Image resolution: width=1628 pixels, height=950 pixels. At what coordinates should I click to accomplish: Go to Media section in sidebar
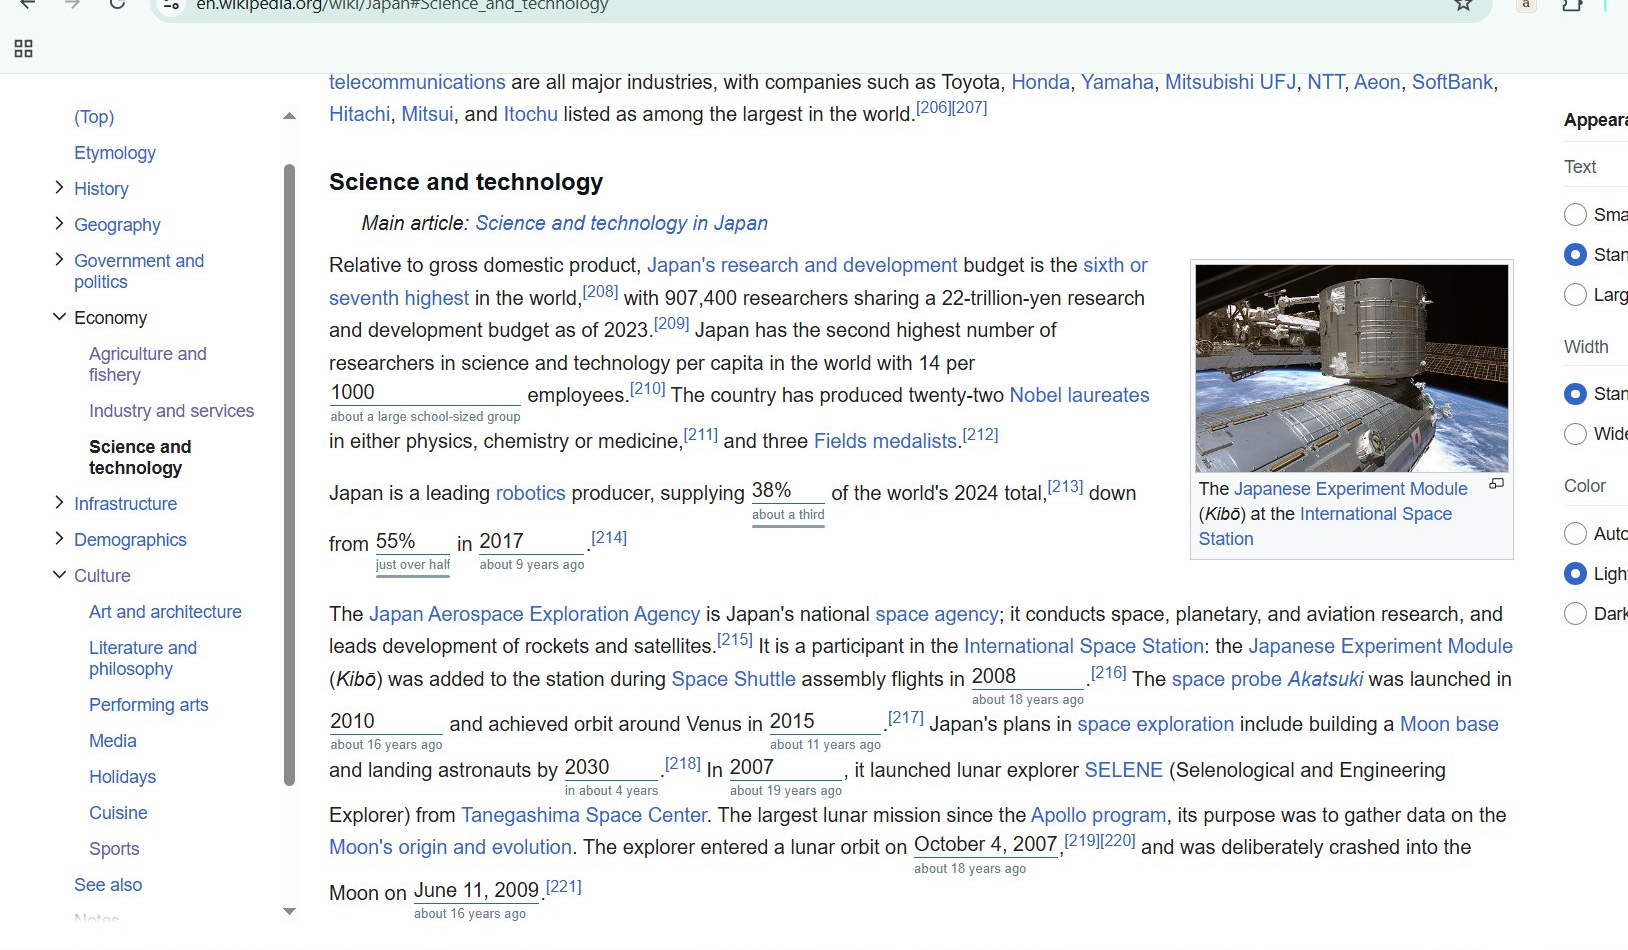(x=113, y=741)
